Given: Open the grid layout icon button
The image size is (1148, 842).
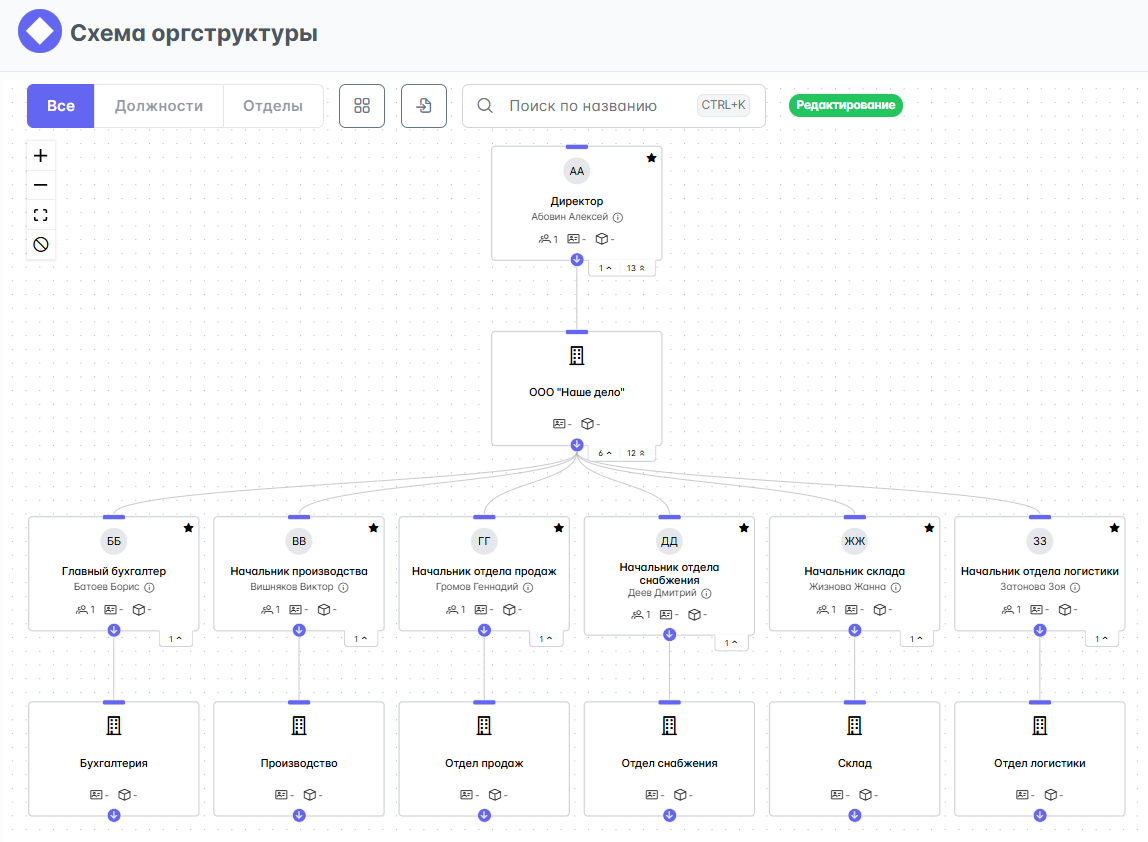Looking at the screenshot, I should (362, 106).
